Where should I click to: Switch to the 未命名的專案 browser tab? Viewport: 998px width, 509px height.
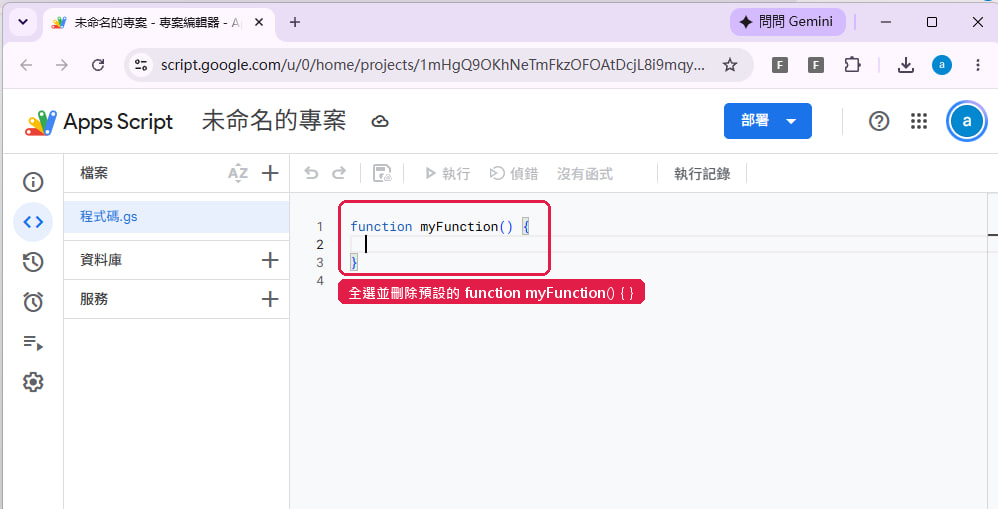click(x=156, y=23)
